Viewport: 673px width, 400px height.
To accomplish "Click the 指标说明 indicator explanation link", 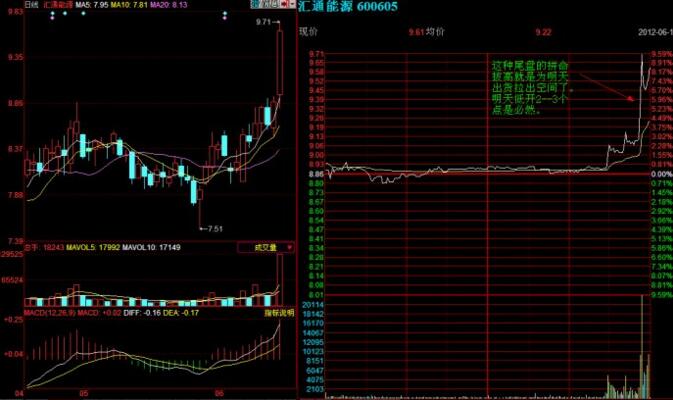I will coord(276,313).
